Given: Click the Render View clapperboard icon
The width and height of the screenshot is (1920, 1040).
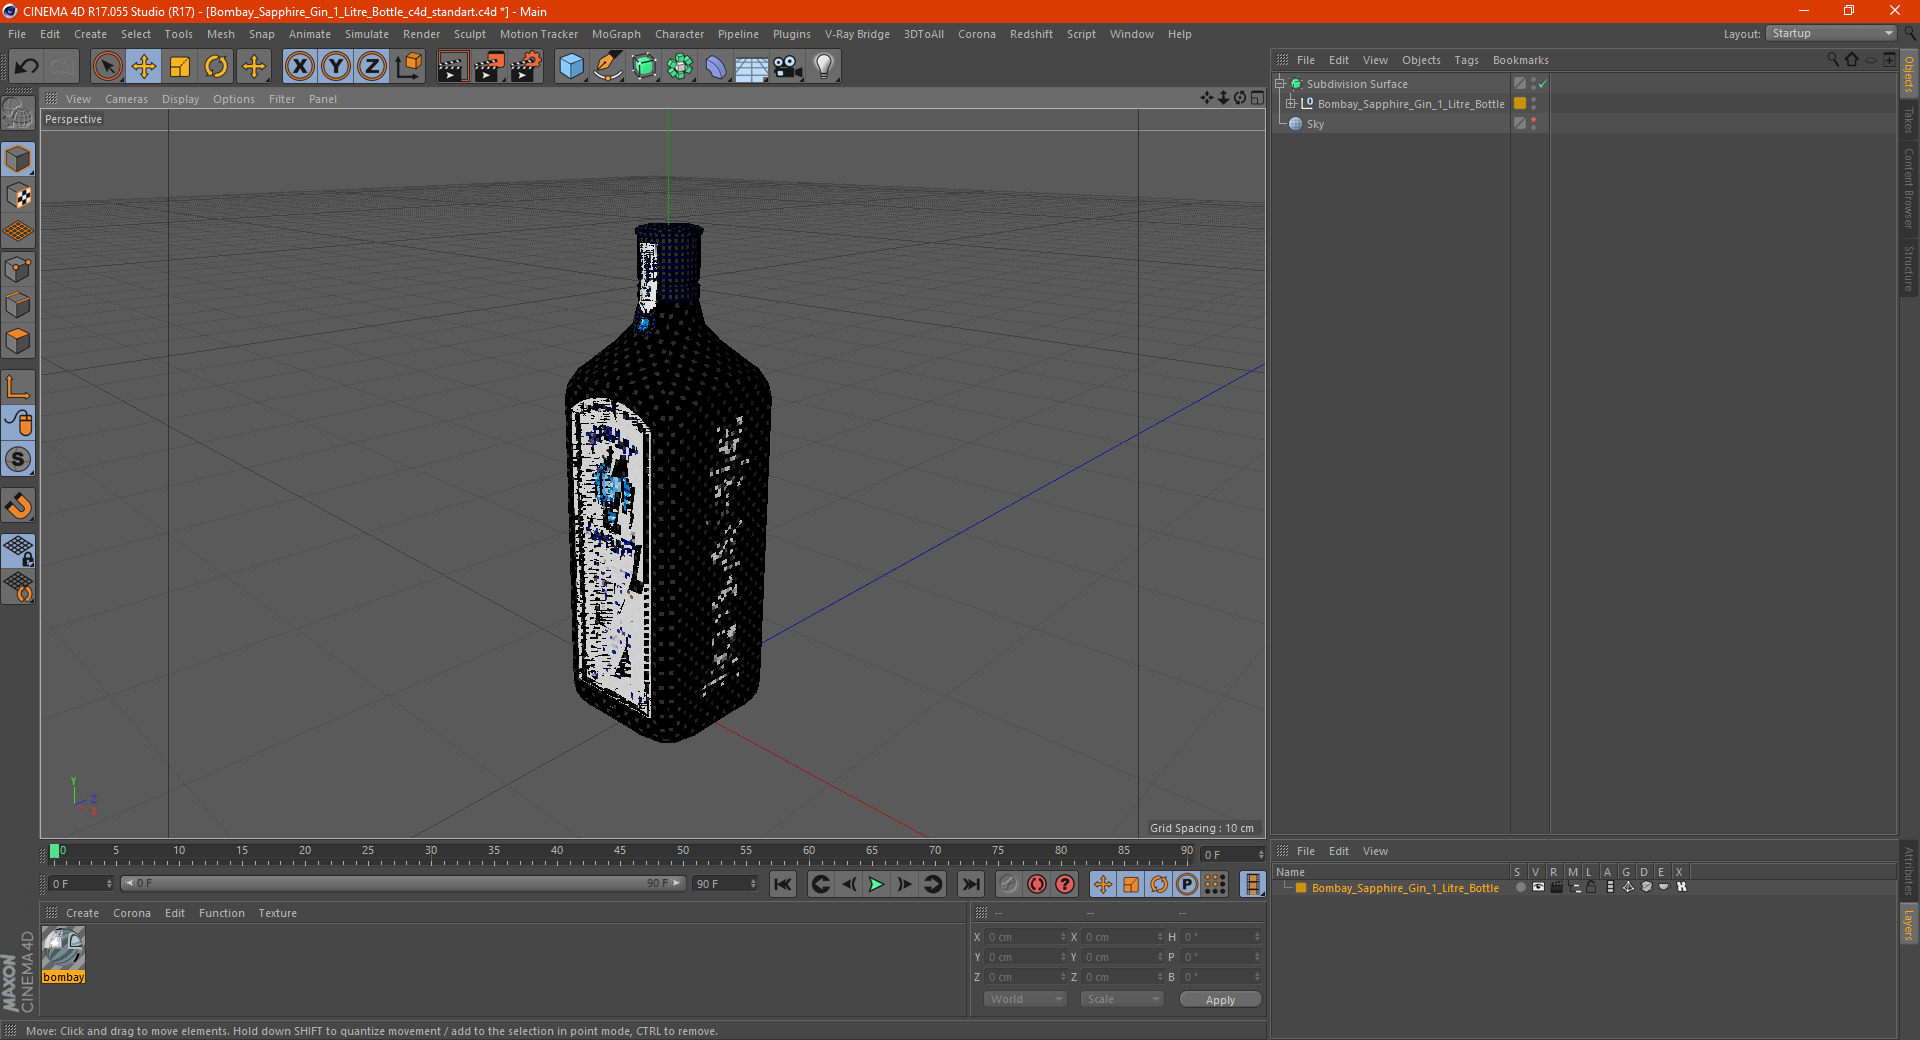Looking at the screenshot, I should point(452,67).
